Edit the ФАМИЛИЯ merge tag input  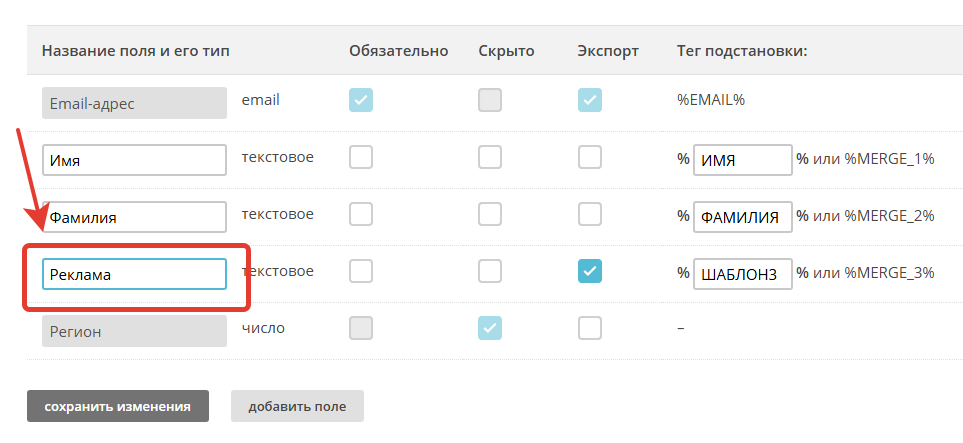(x=742, y=217)
